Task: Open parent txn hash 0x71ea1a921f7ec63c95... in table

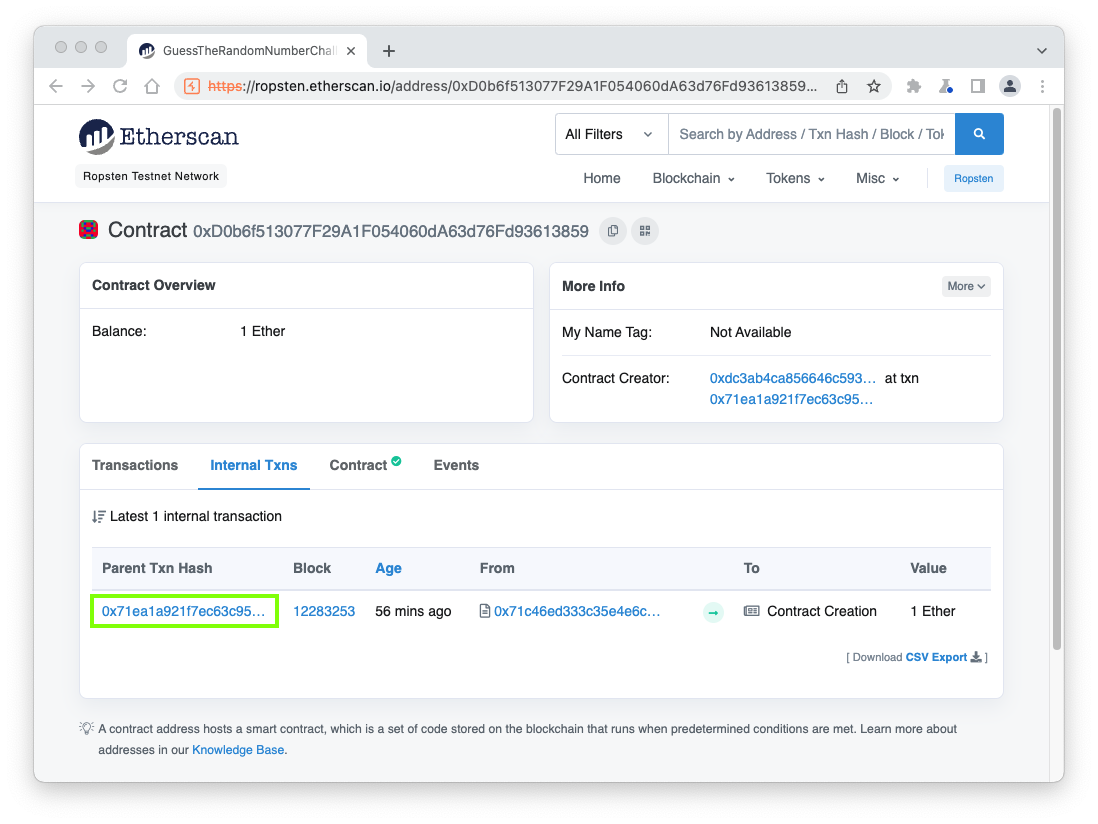Action: point(183,611)
